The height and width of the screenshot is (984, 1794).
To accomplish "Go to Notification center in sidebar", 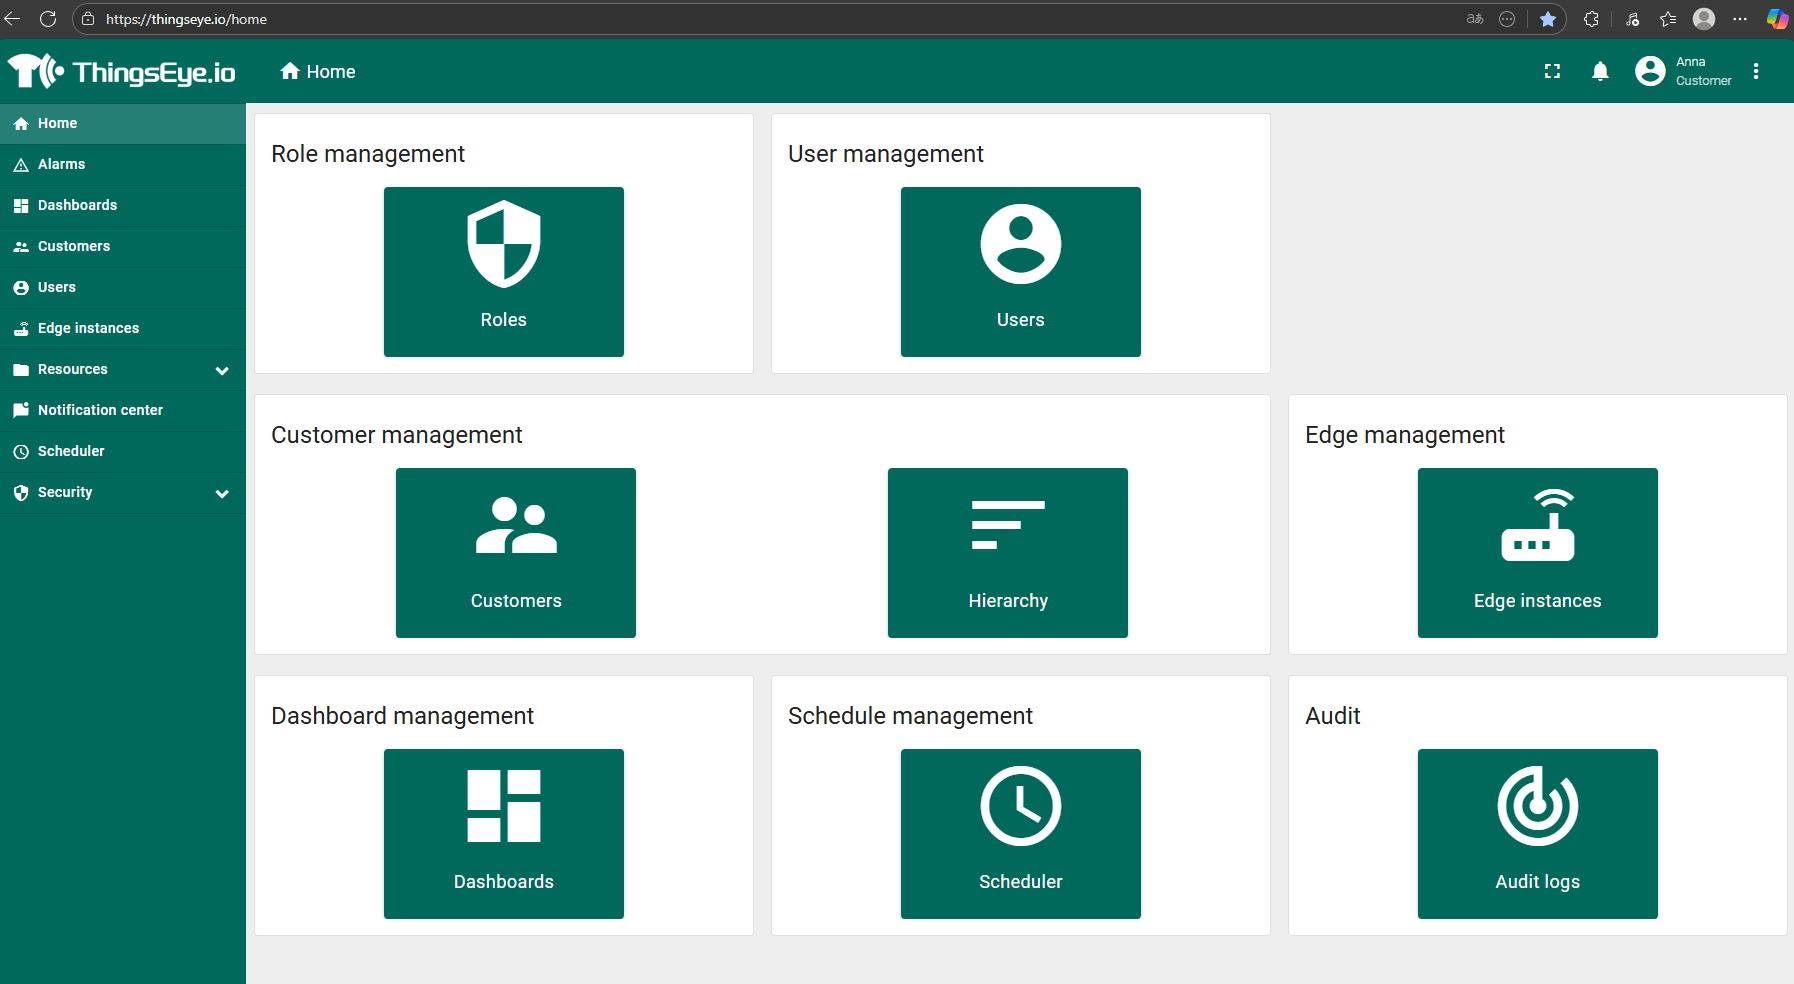I will click(100, 410).
